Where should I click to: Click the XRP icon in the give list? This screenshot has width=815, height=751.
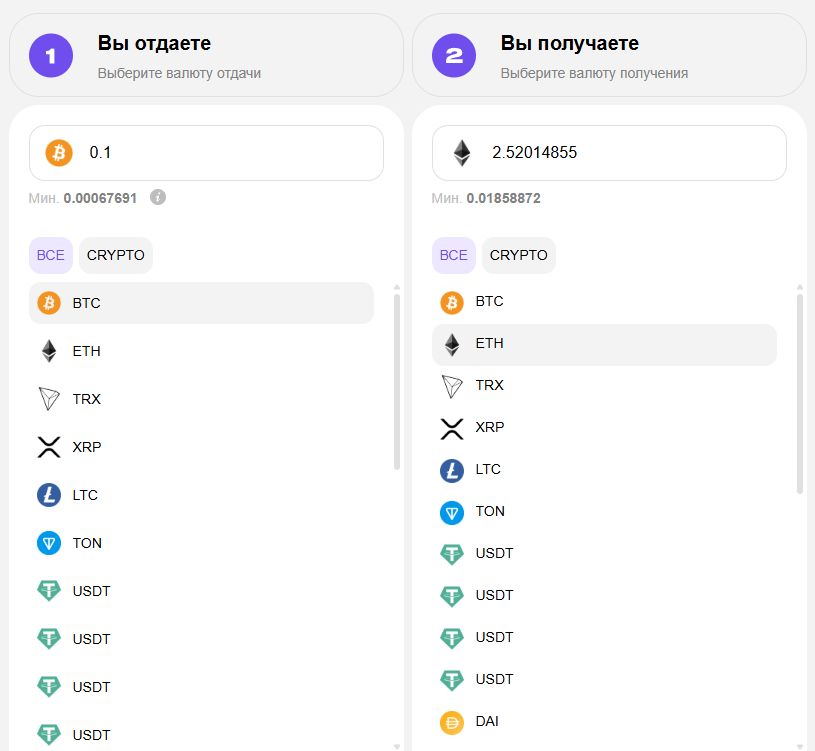tap(49, 447)
